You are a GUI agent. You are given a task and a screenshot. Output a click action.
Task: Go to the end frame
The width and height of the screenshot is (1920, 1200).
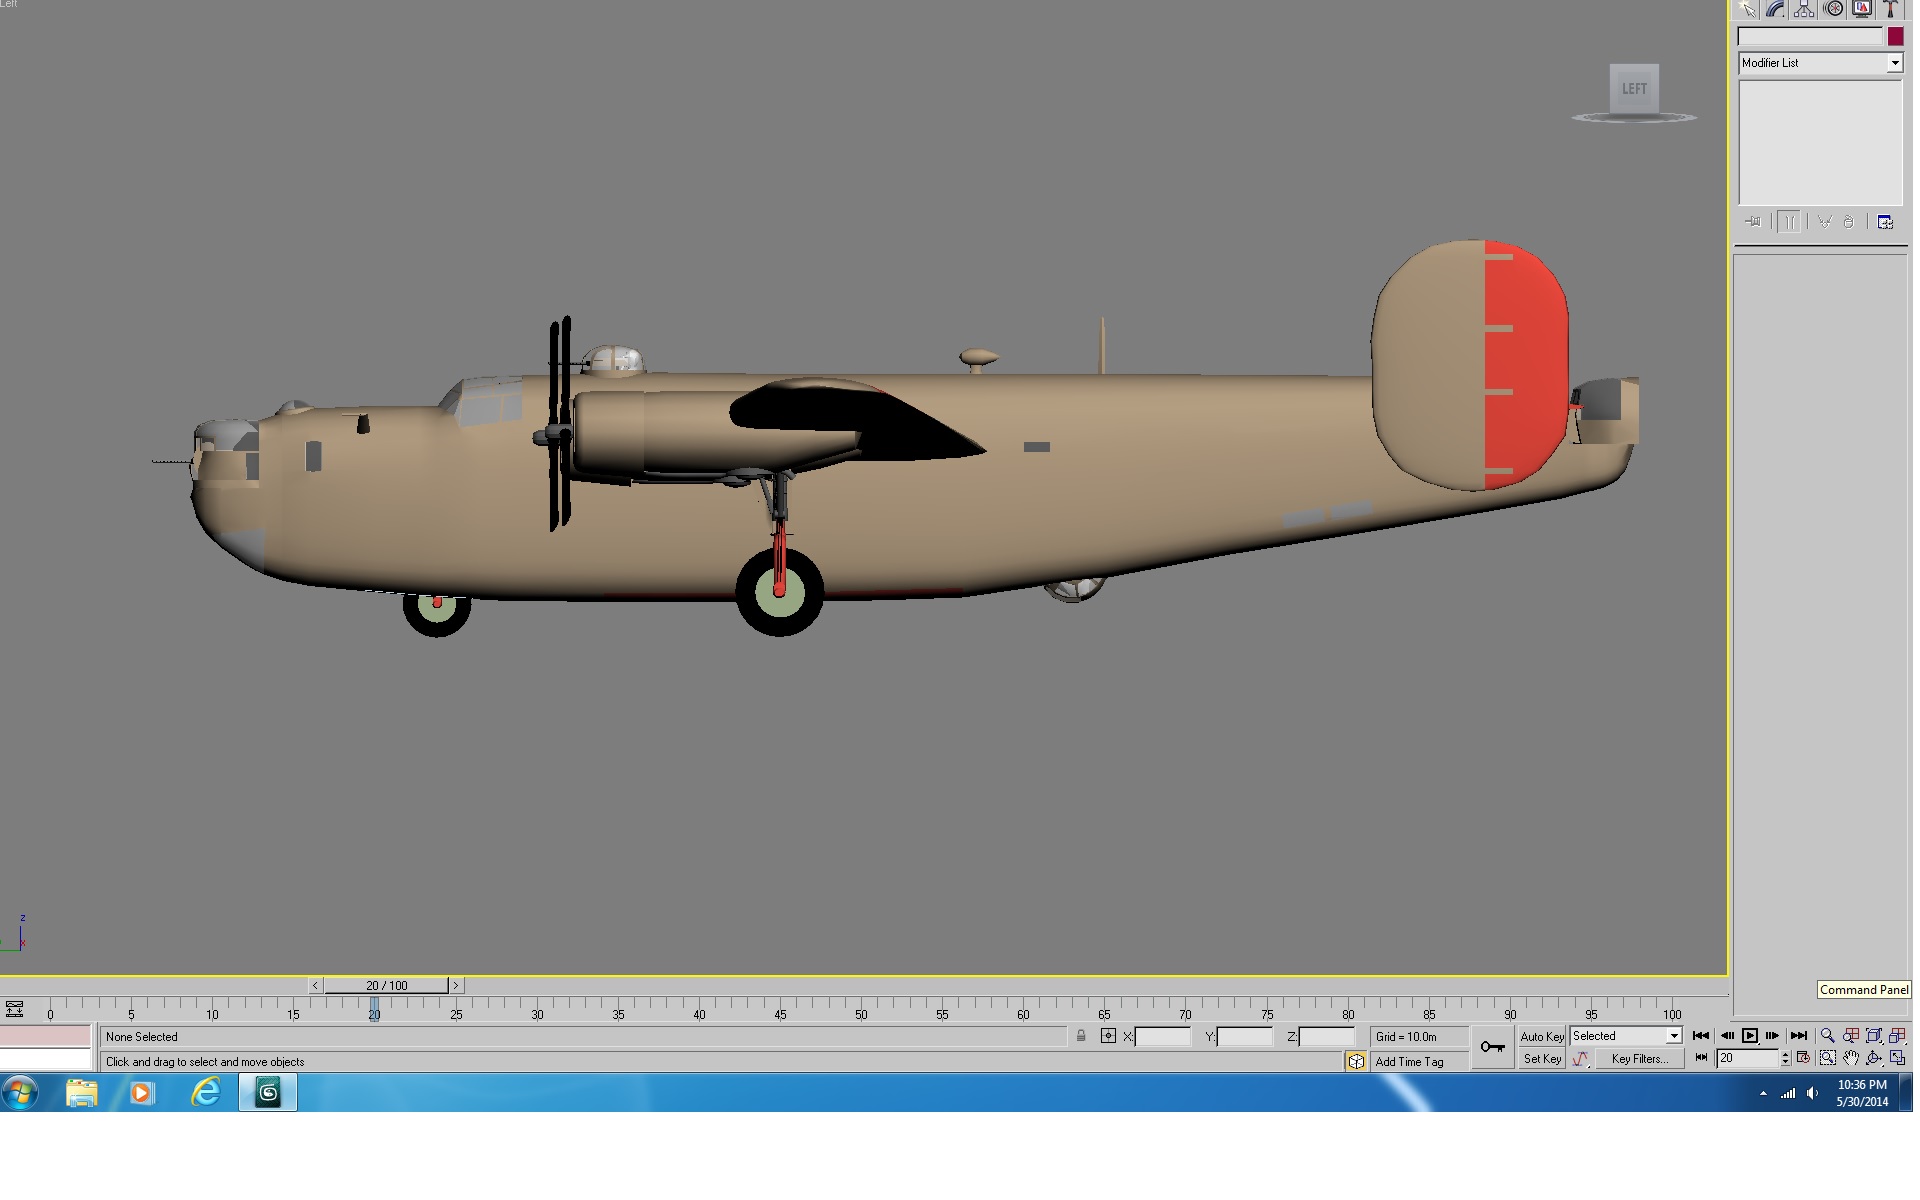click(1798, 1036)
